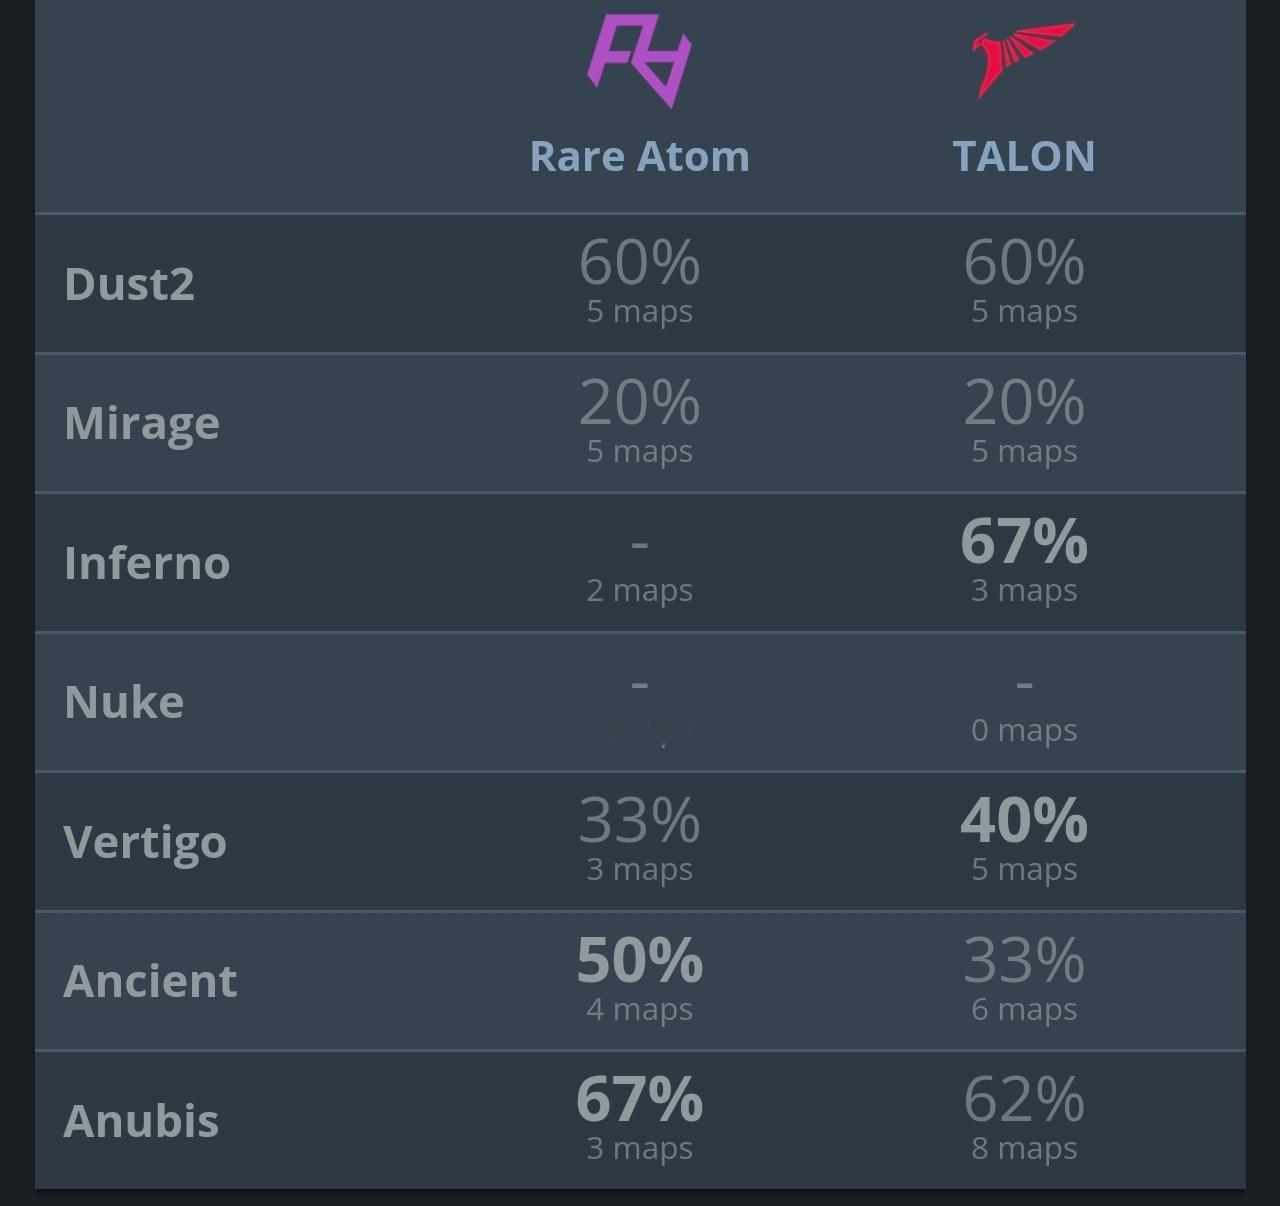
Task: Select the Nuke map row label
Action: [x=124, y=702]
